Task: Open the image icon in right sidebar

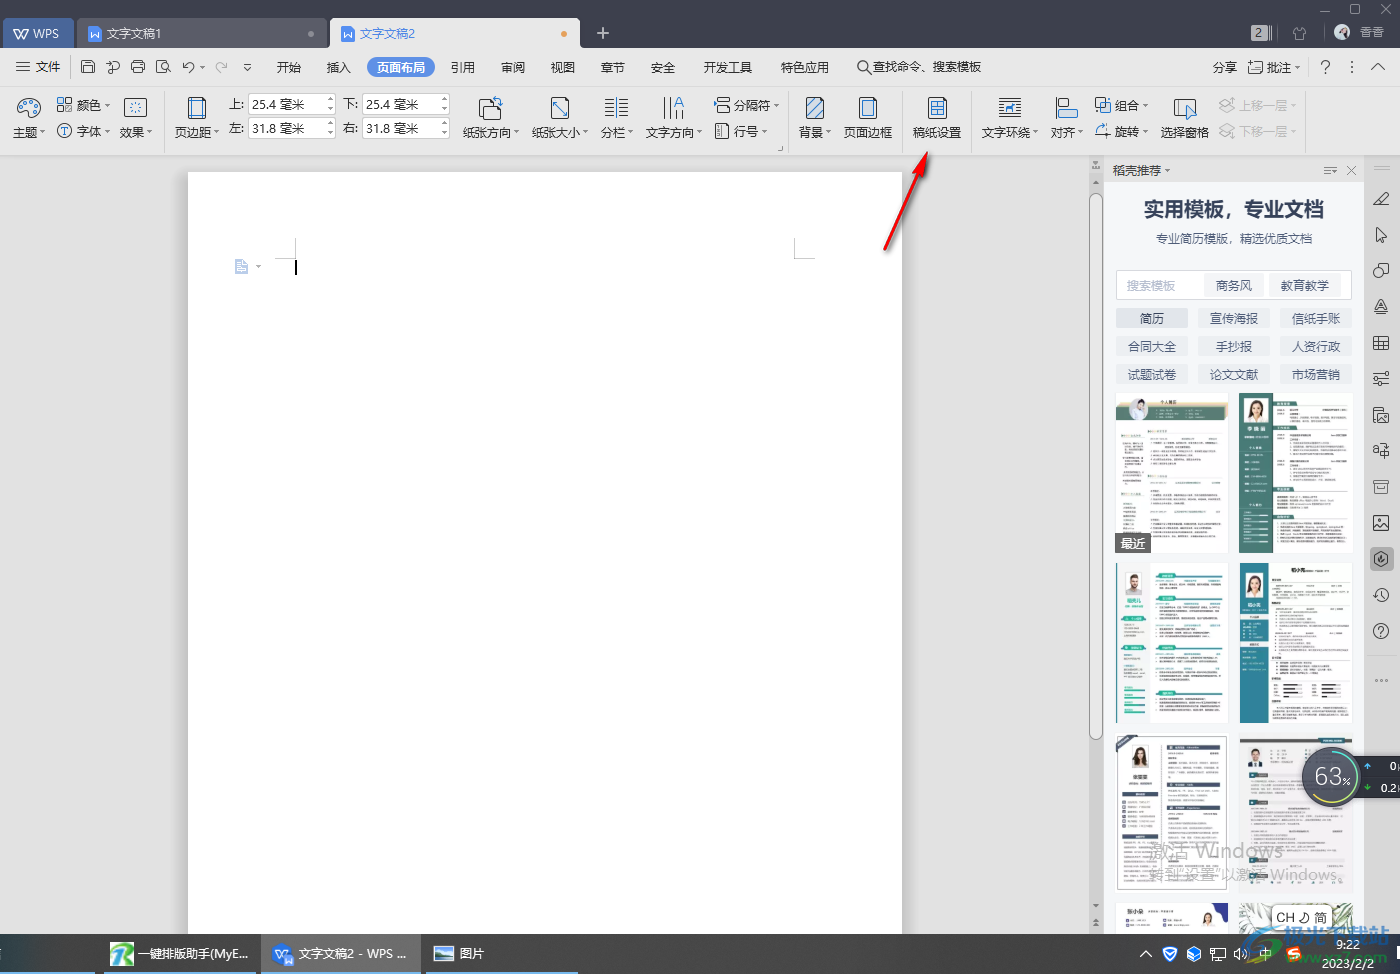Action: coord(1381,523)
